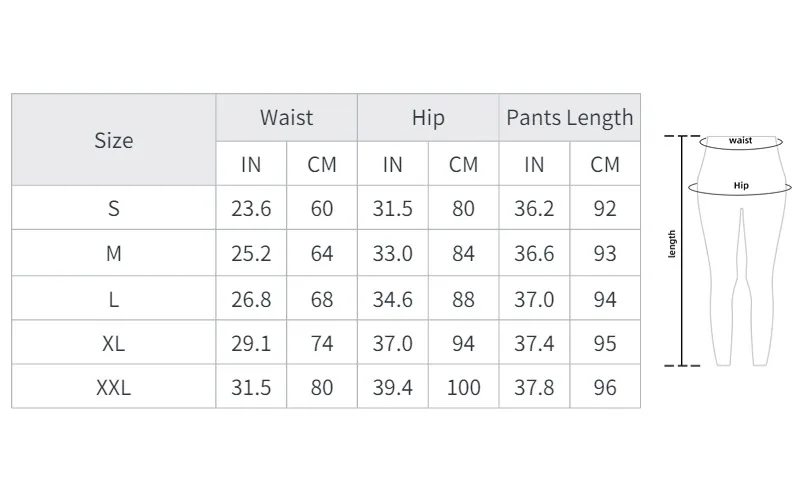Click the 34.6 hip inch cell
The image size is (800, 500).
[393, 299]
